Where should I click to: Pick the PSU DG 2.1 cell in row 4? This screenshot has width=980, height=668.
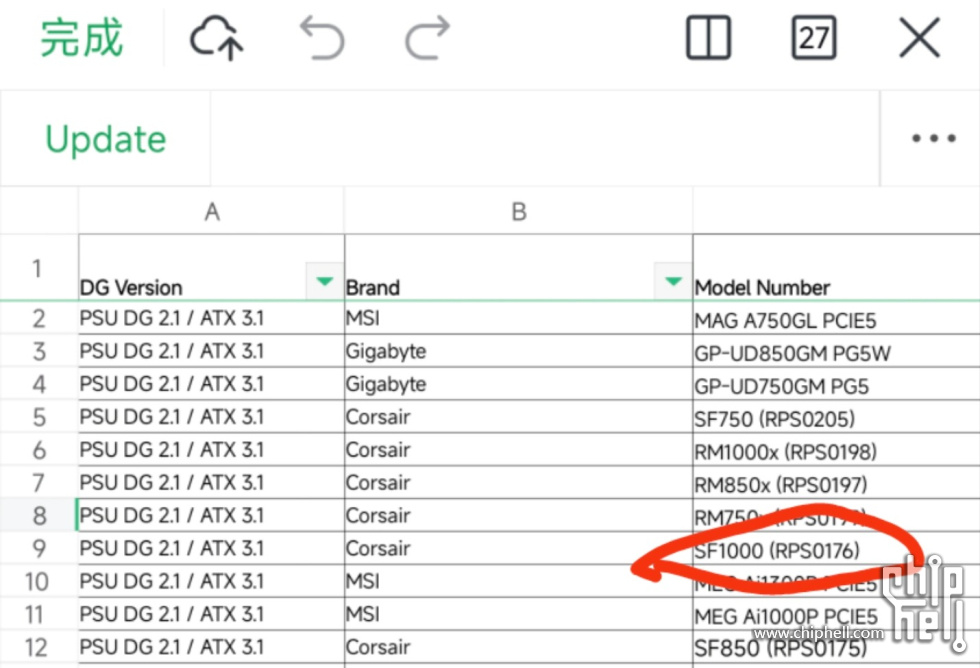212,384
